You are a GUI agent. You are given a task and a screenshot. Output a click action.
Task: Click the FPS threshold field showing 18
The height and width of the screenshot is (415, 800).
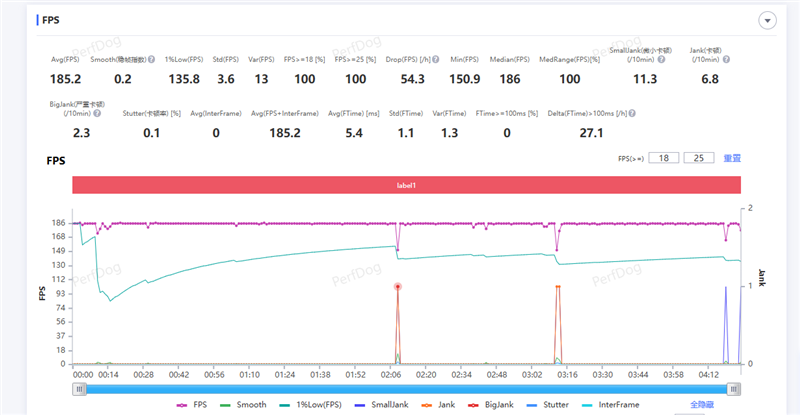pos(660,158)
